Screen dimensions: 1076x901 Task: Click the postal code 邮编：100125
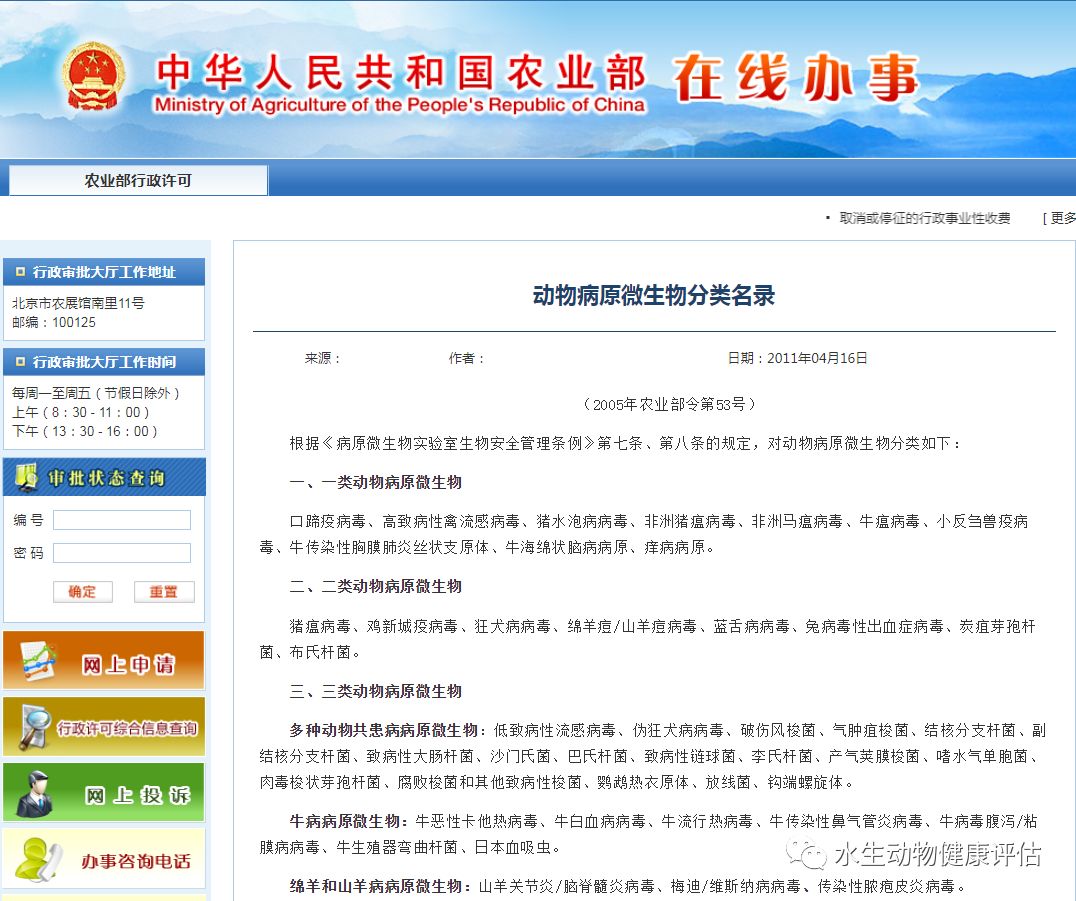(54, 323)
